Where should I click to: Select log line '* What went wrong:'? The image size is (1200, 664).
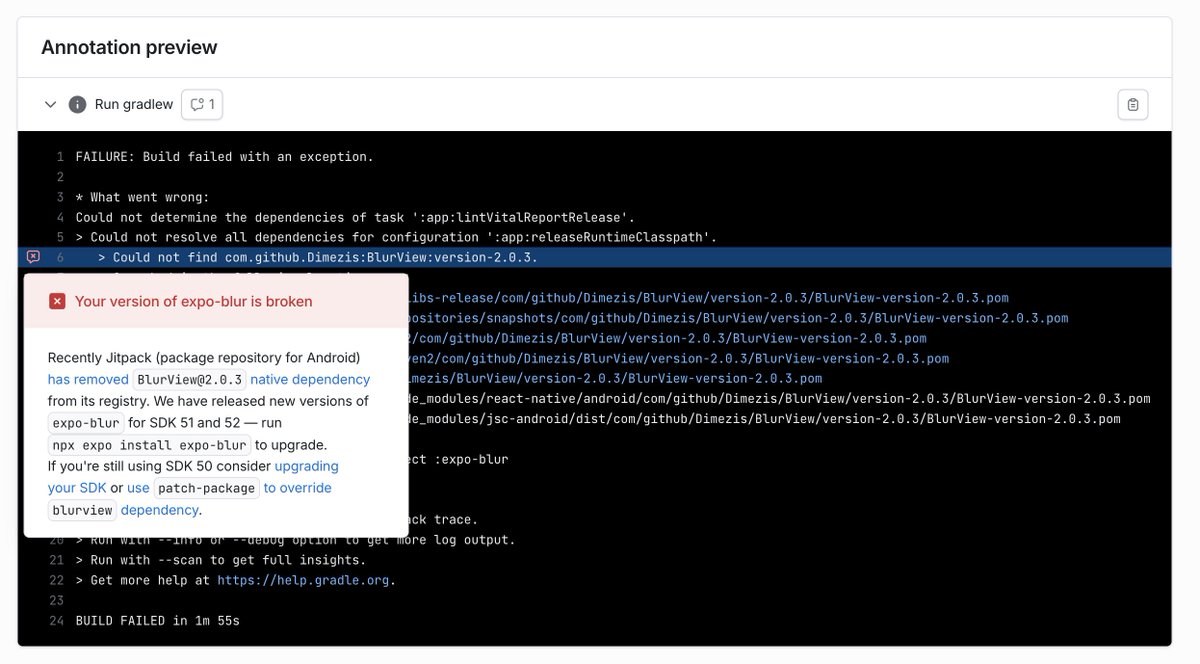pyautogui.click(x=142, y=197)
